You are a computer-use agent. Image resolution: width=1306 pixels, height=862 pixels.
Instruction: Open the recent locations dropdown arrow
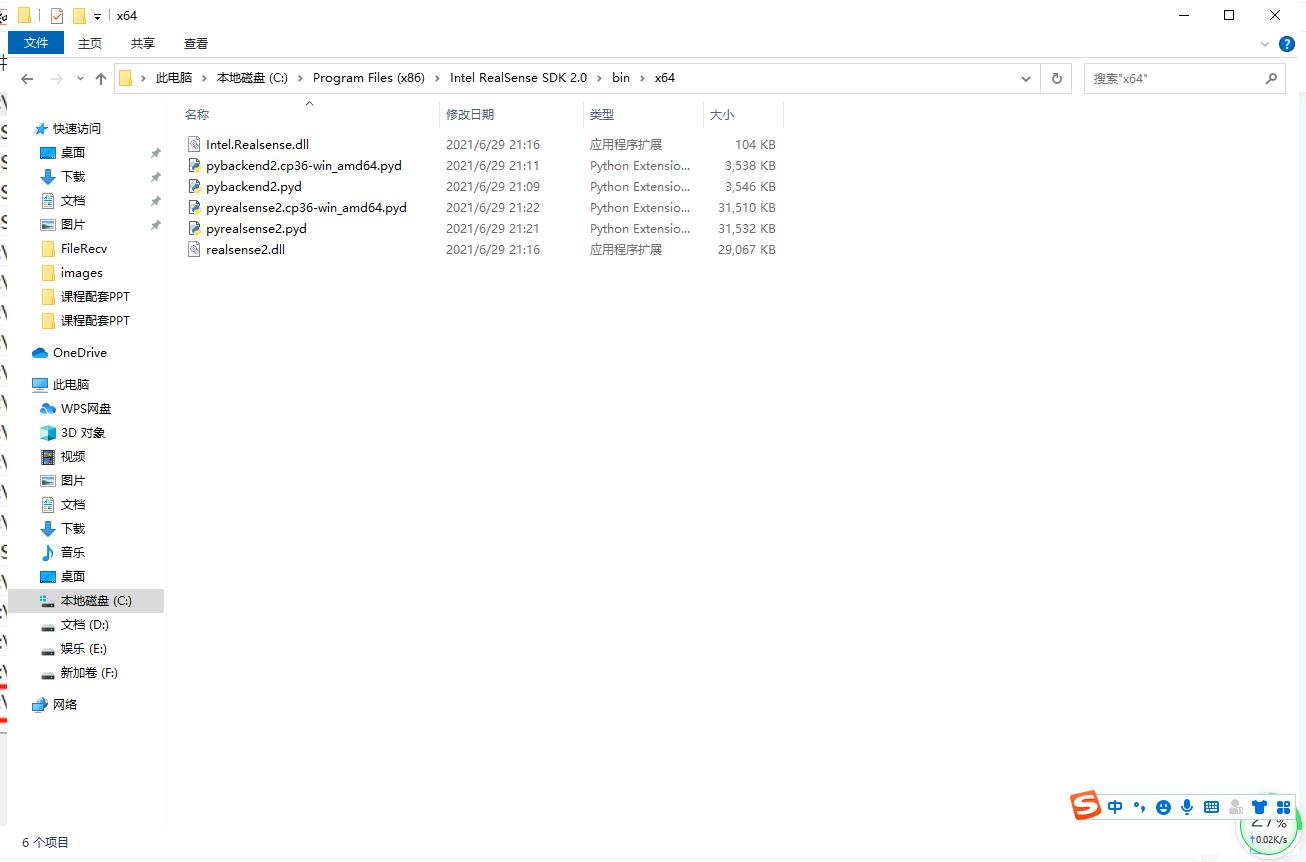pos(80,79)
